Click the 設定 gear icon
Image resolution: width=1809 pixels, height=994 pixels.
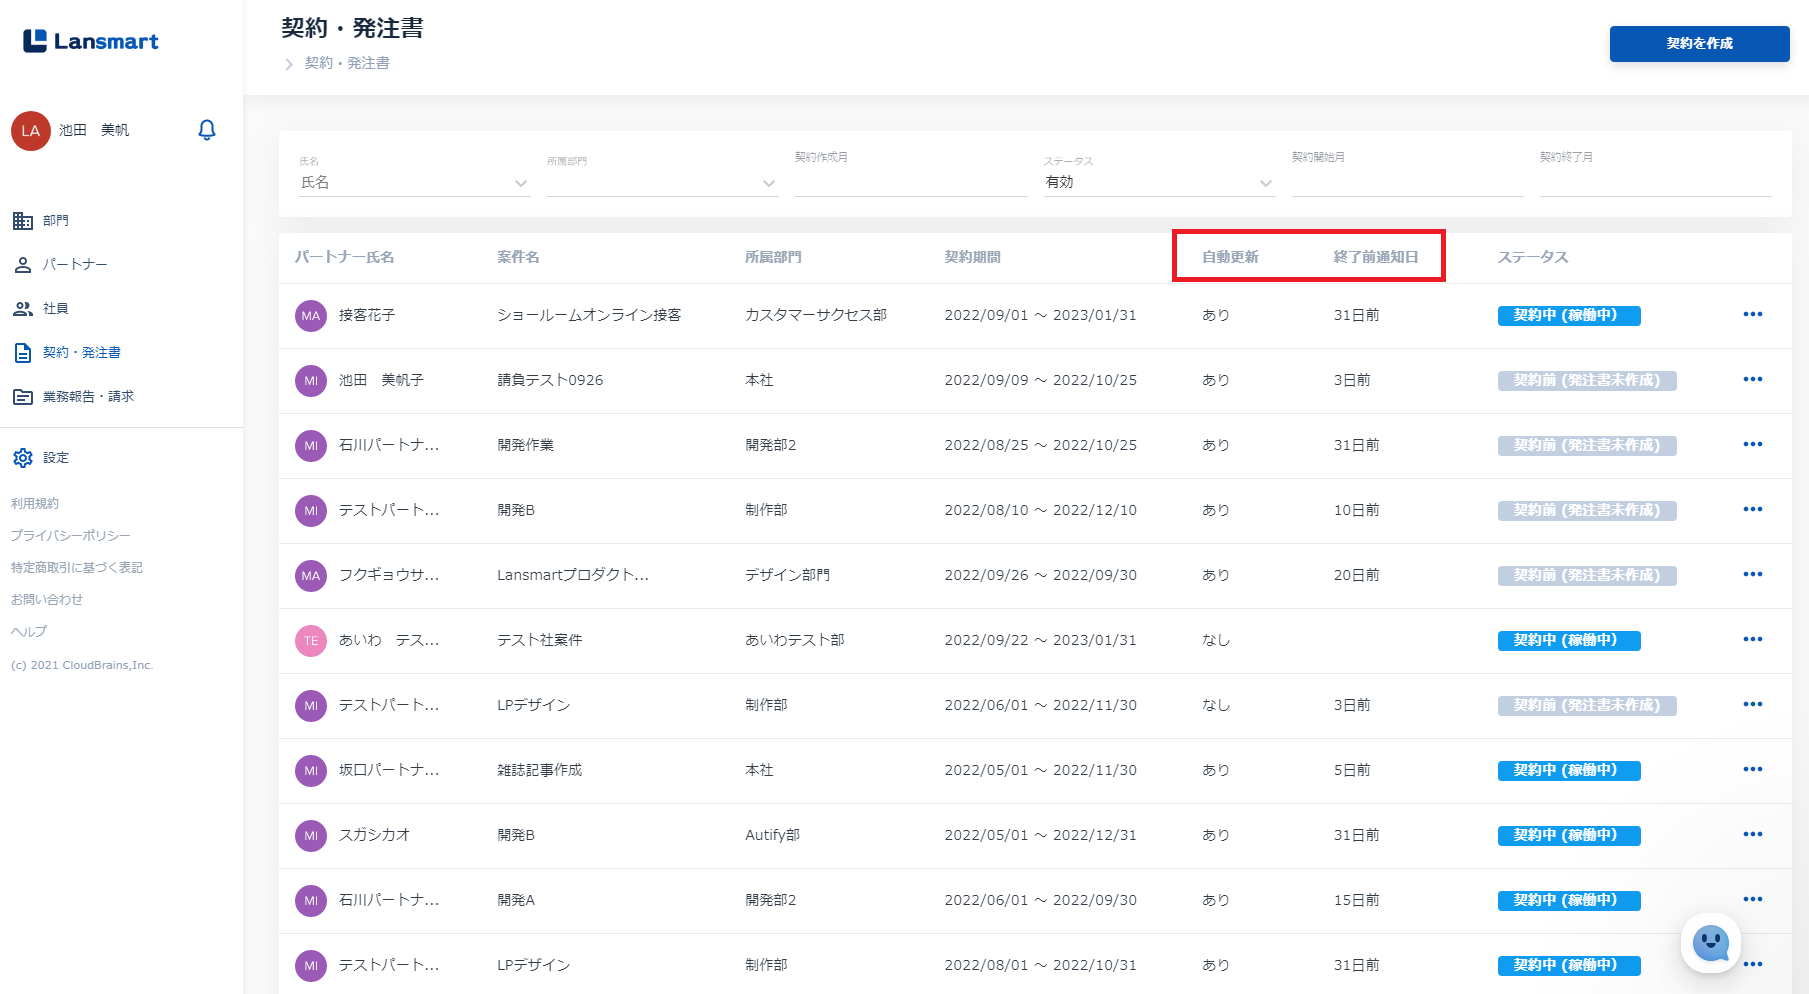(x=23, y=458)
